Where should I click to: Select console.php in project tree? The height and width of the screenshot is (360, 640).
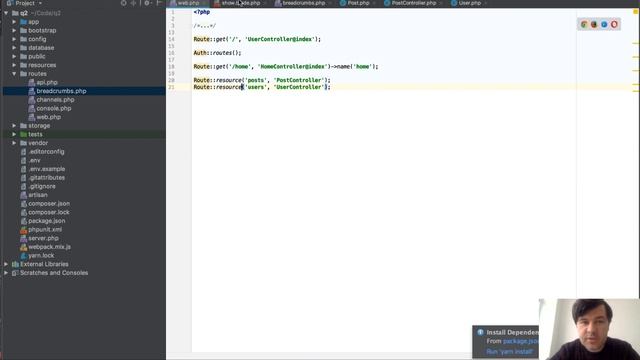click(x=54, y=108)
